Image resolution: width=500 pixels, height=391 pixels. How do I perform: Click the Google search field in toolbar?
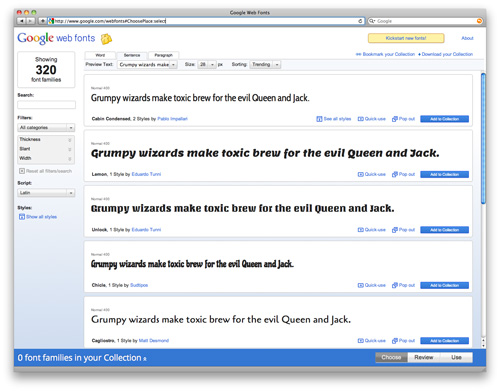(424, 21)
